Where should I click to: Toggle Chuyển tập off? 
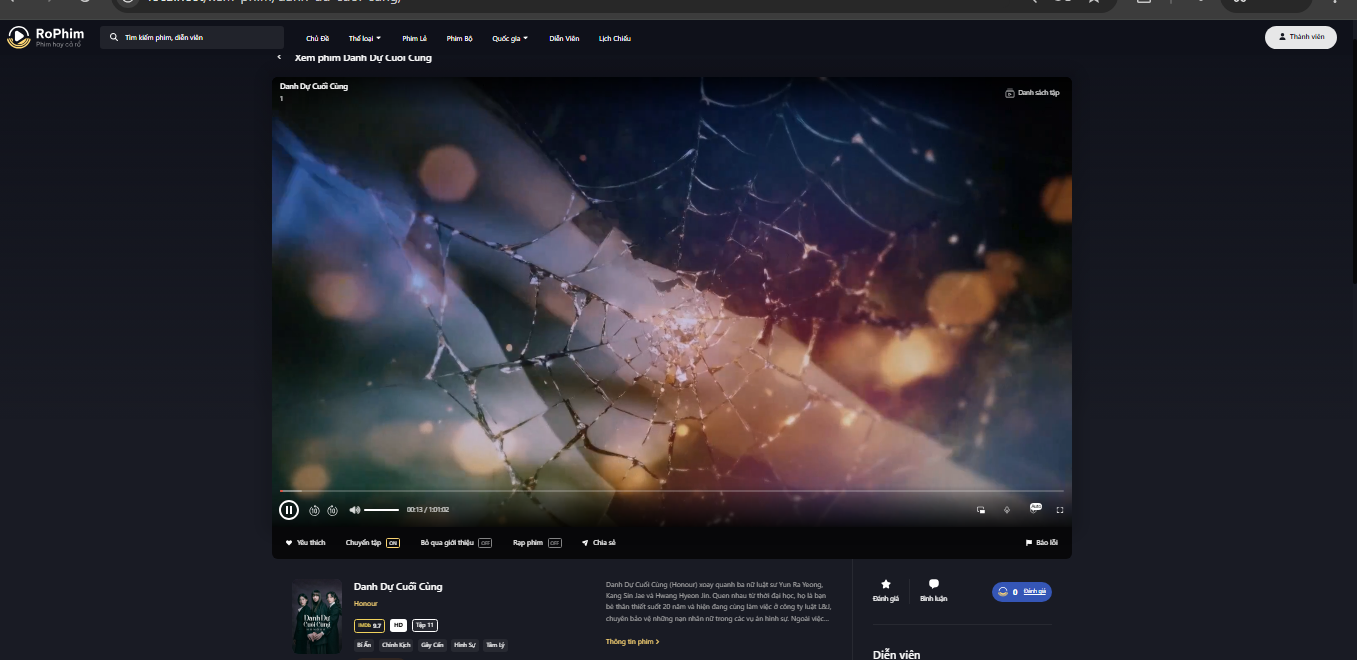point(392,543)
